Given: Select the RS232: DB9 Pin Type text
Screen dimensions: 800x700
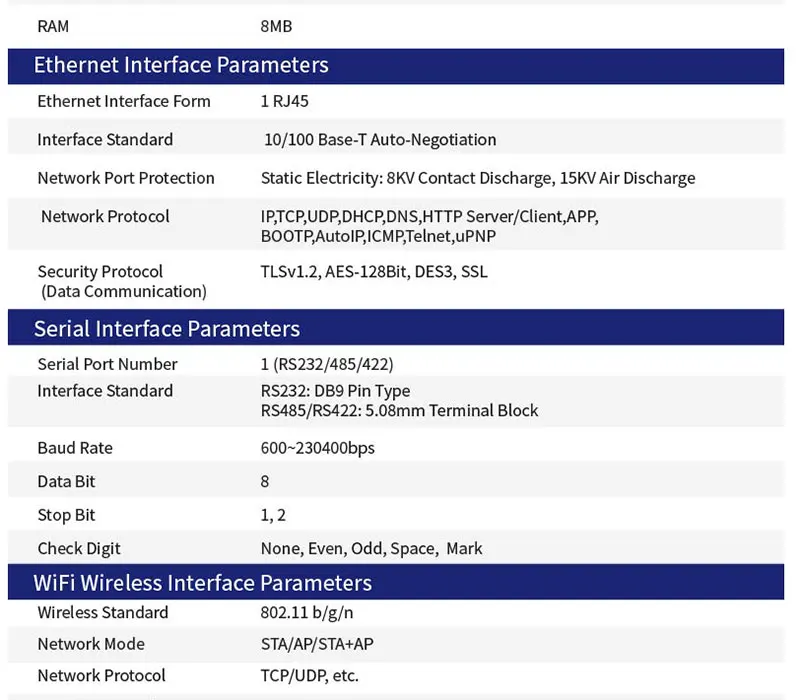Looking at the screenshot, I should (x=335, y=391).
